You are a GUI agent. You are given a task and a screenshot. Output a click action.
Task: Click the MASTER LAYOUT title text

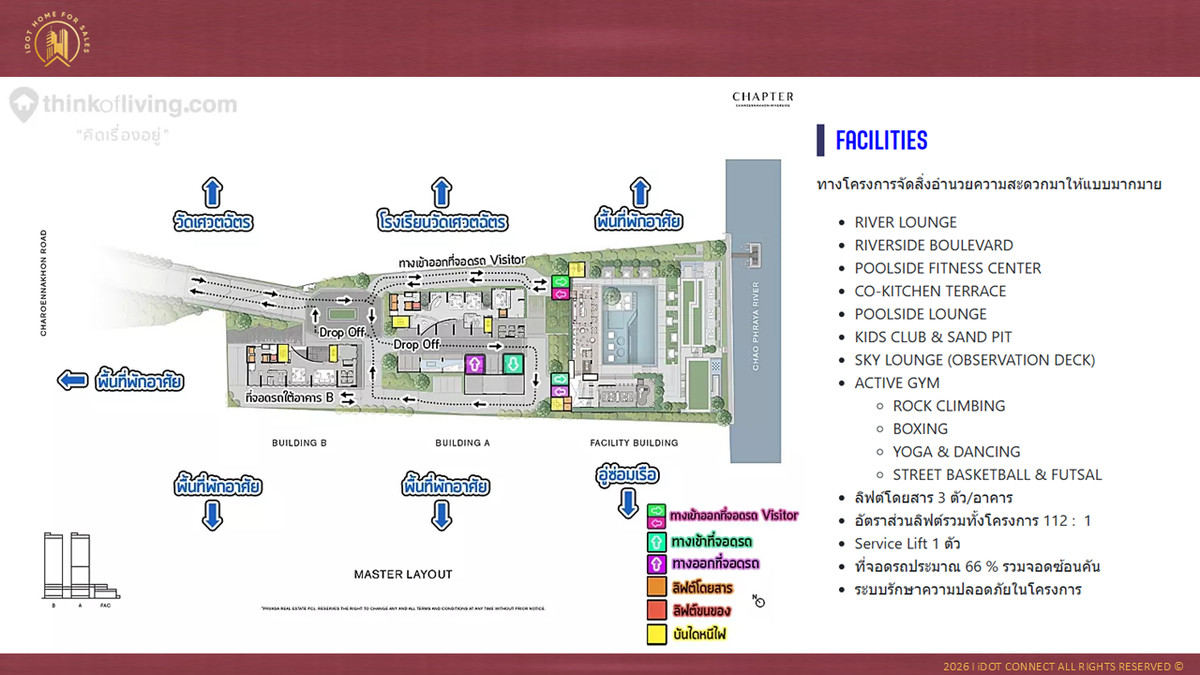[403, 574]
